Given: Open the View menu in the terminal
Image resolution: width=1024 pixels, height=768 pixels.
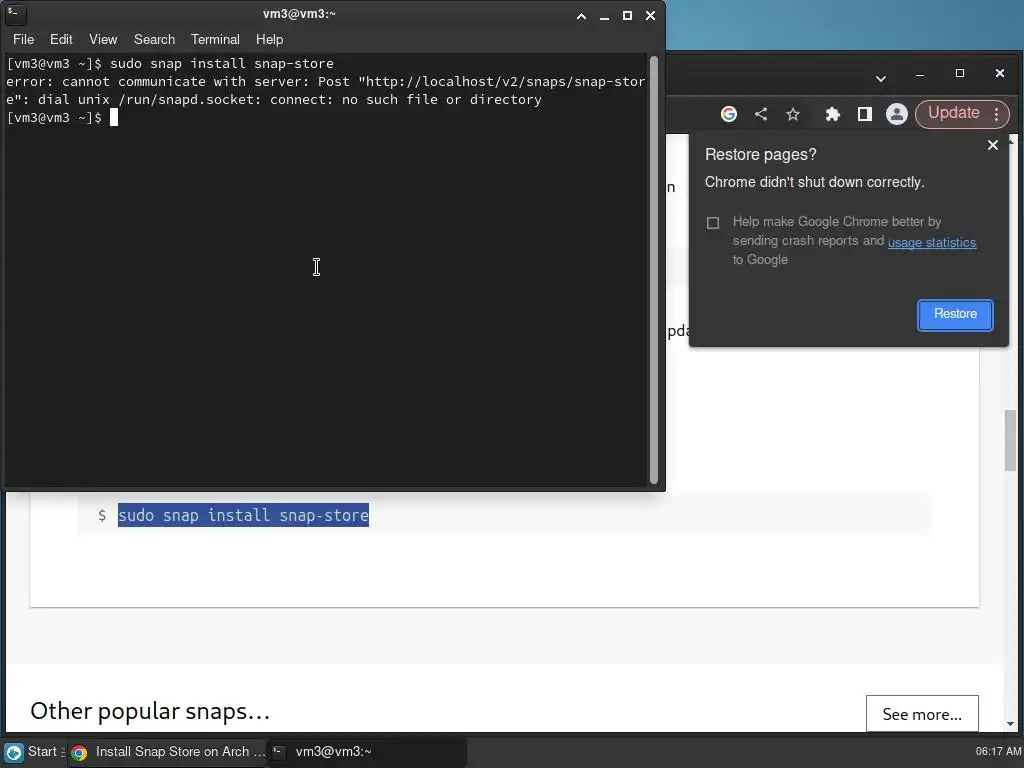Looking at the screenshot, I should (x=103, y=39).
